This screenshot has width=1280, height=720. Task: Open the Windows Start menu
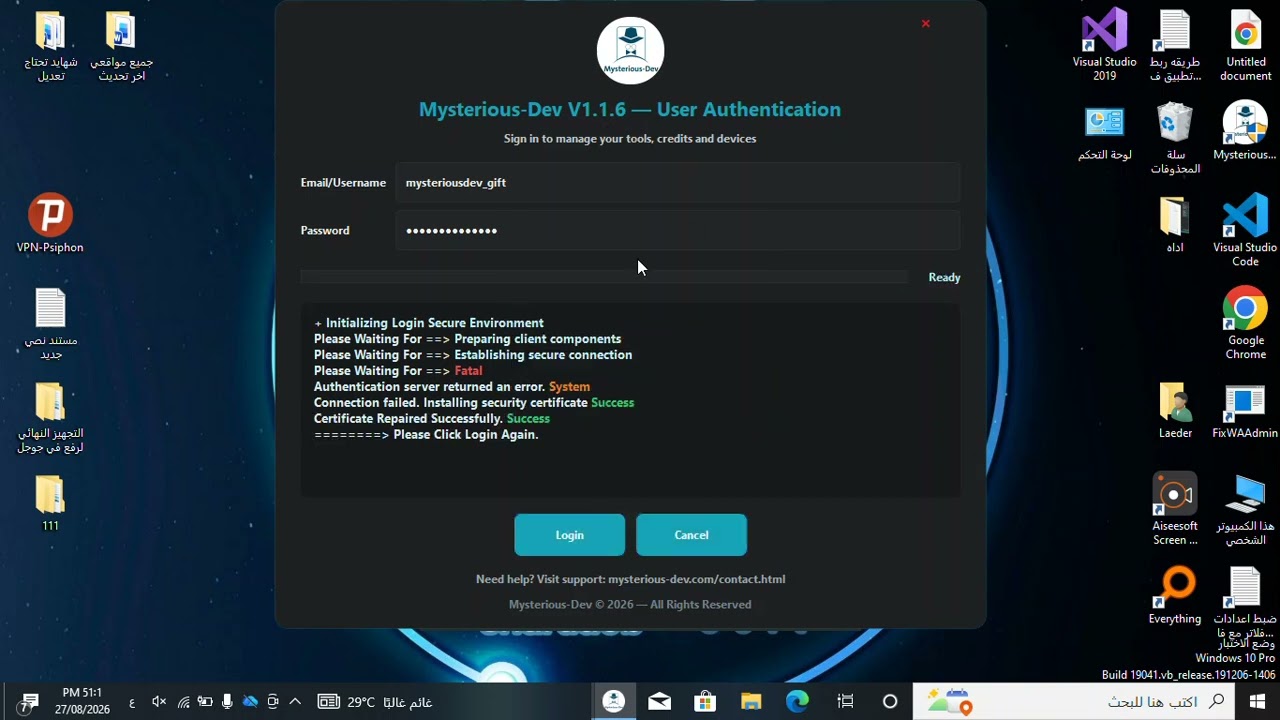(x=1257, y=702)
